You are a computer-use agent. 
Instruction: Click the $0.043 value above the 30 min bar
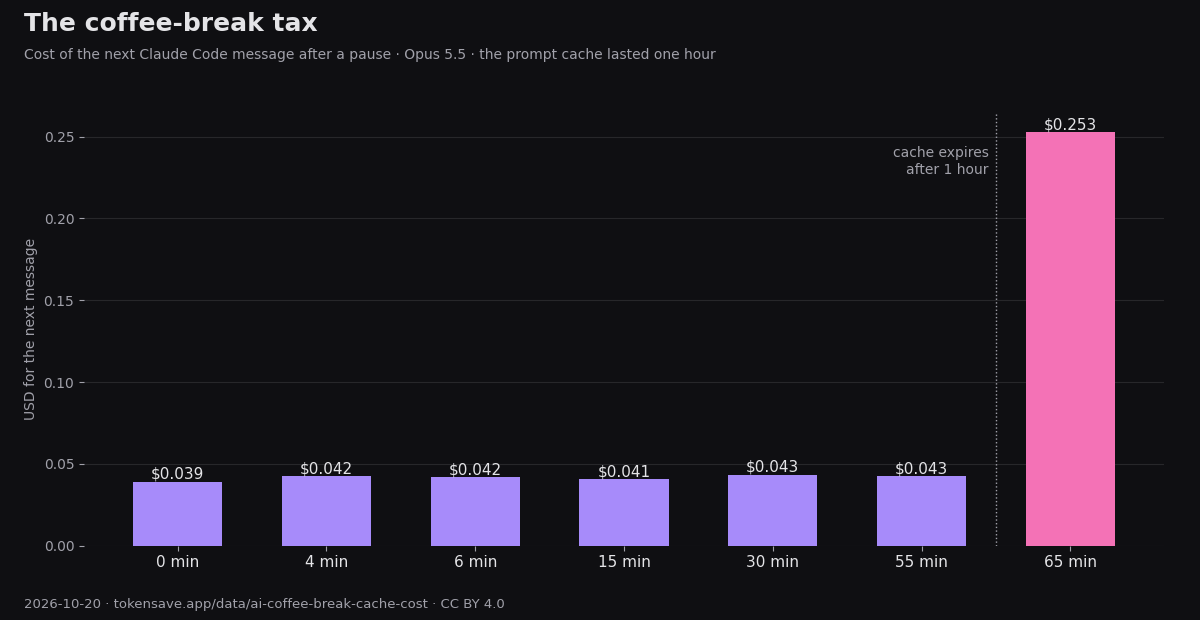click(x=772, y=467)
